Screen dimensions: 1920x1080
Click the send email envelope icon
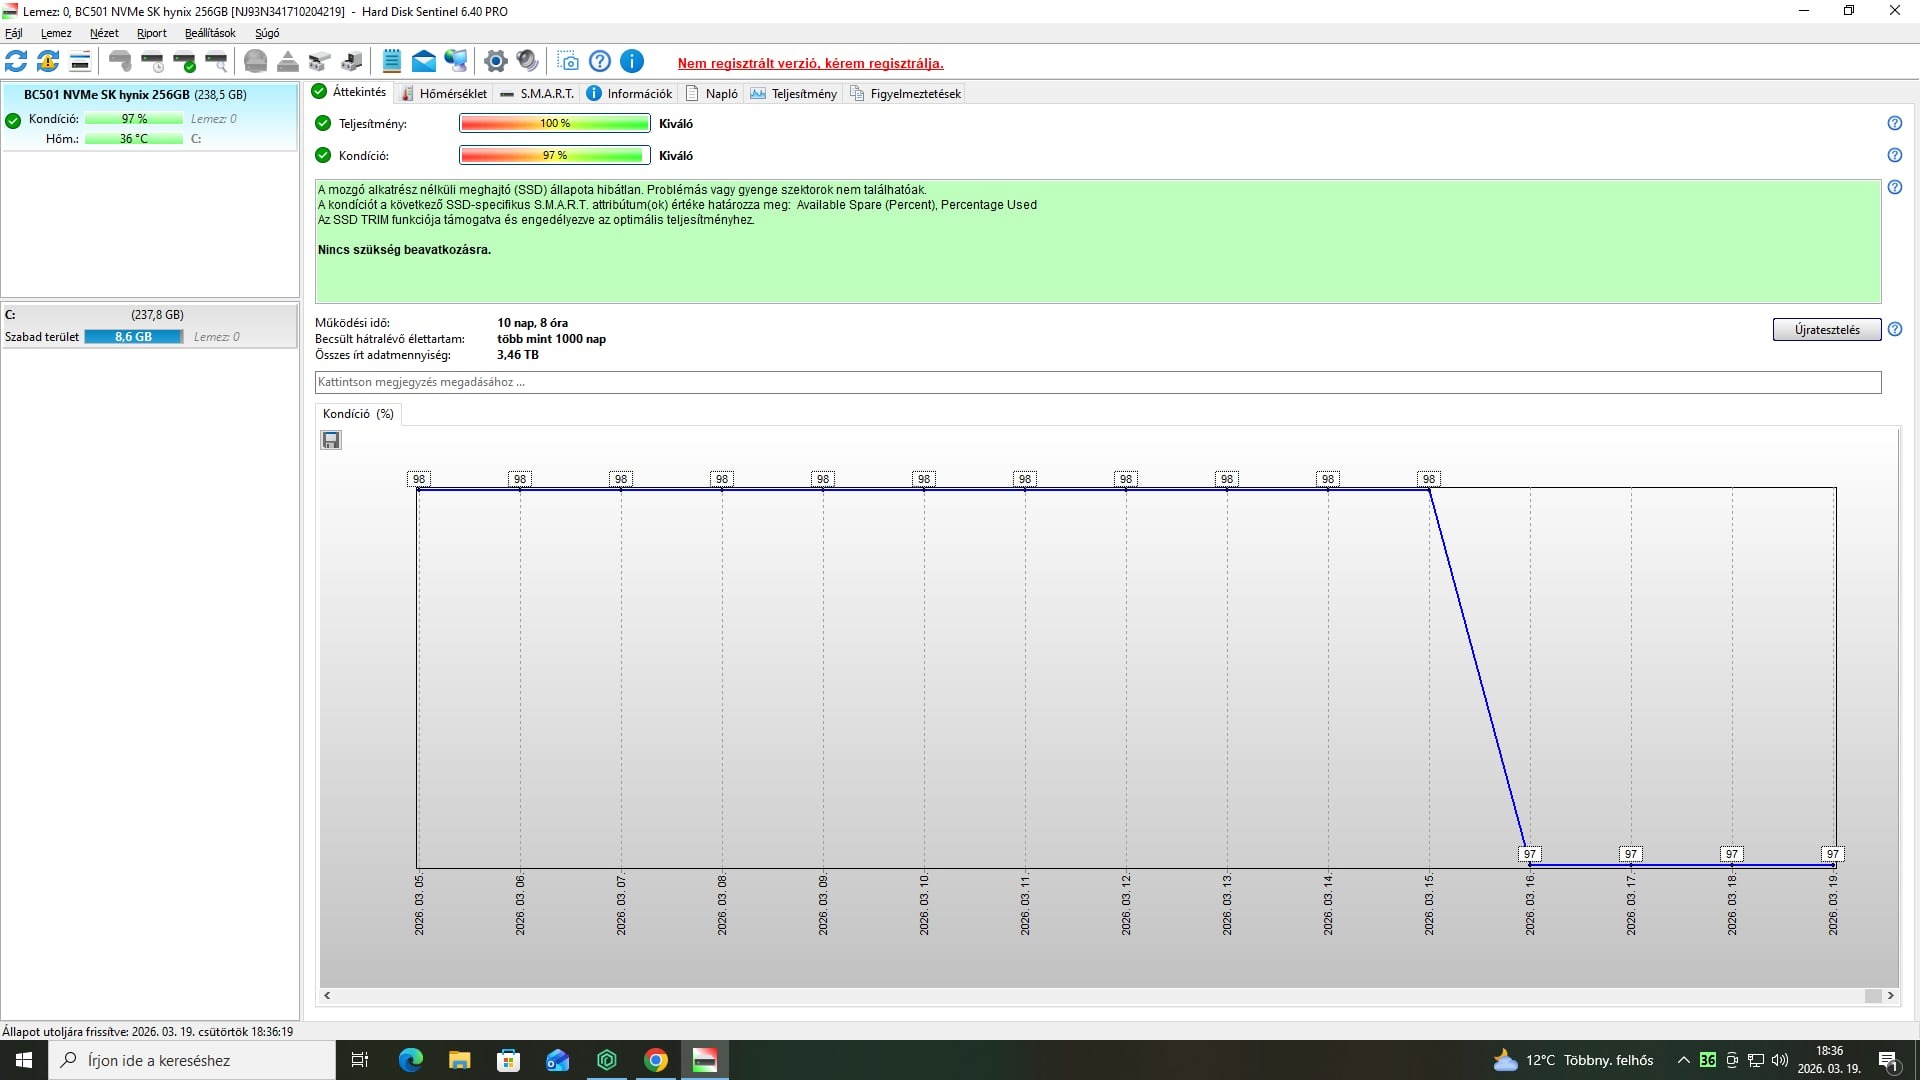[x=423, y=61]
